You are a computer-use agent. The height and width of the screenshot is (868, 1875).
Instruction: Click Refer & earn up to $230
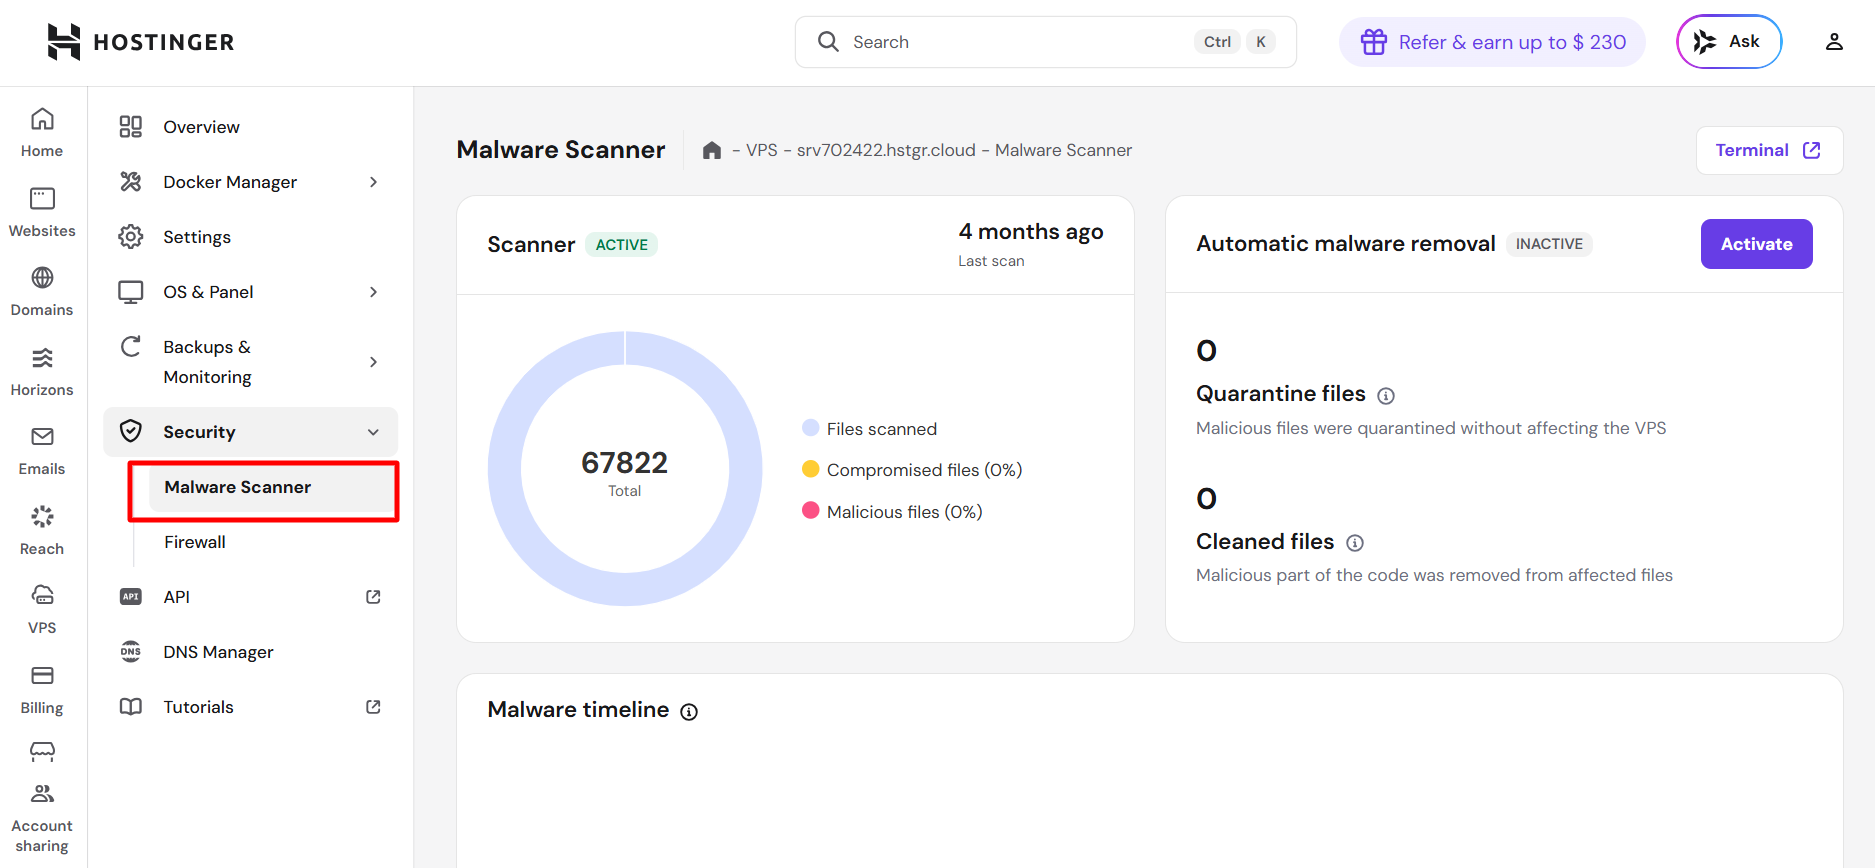click(1492, 42)
